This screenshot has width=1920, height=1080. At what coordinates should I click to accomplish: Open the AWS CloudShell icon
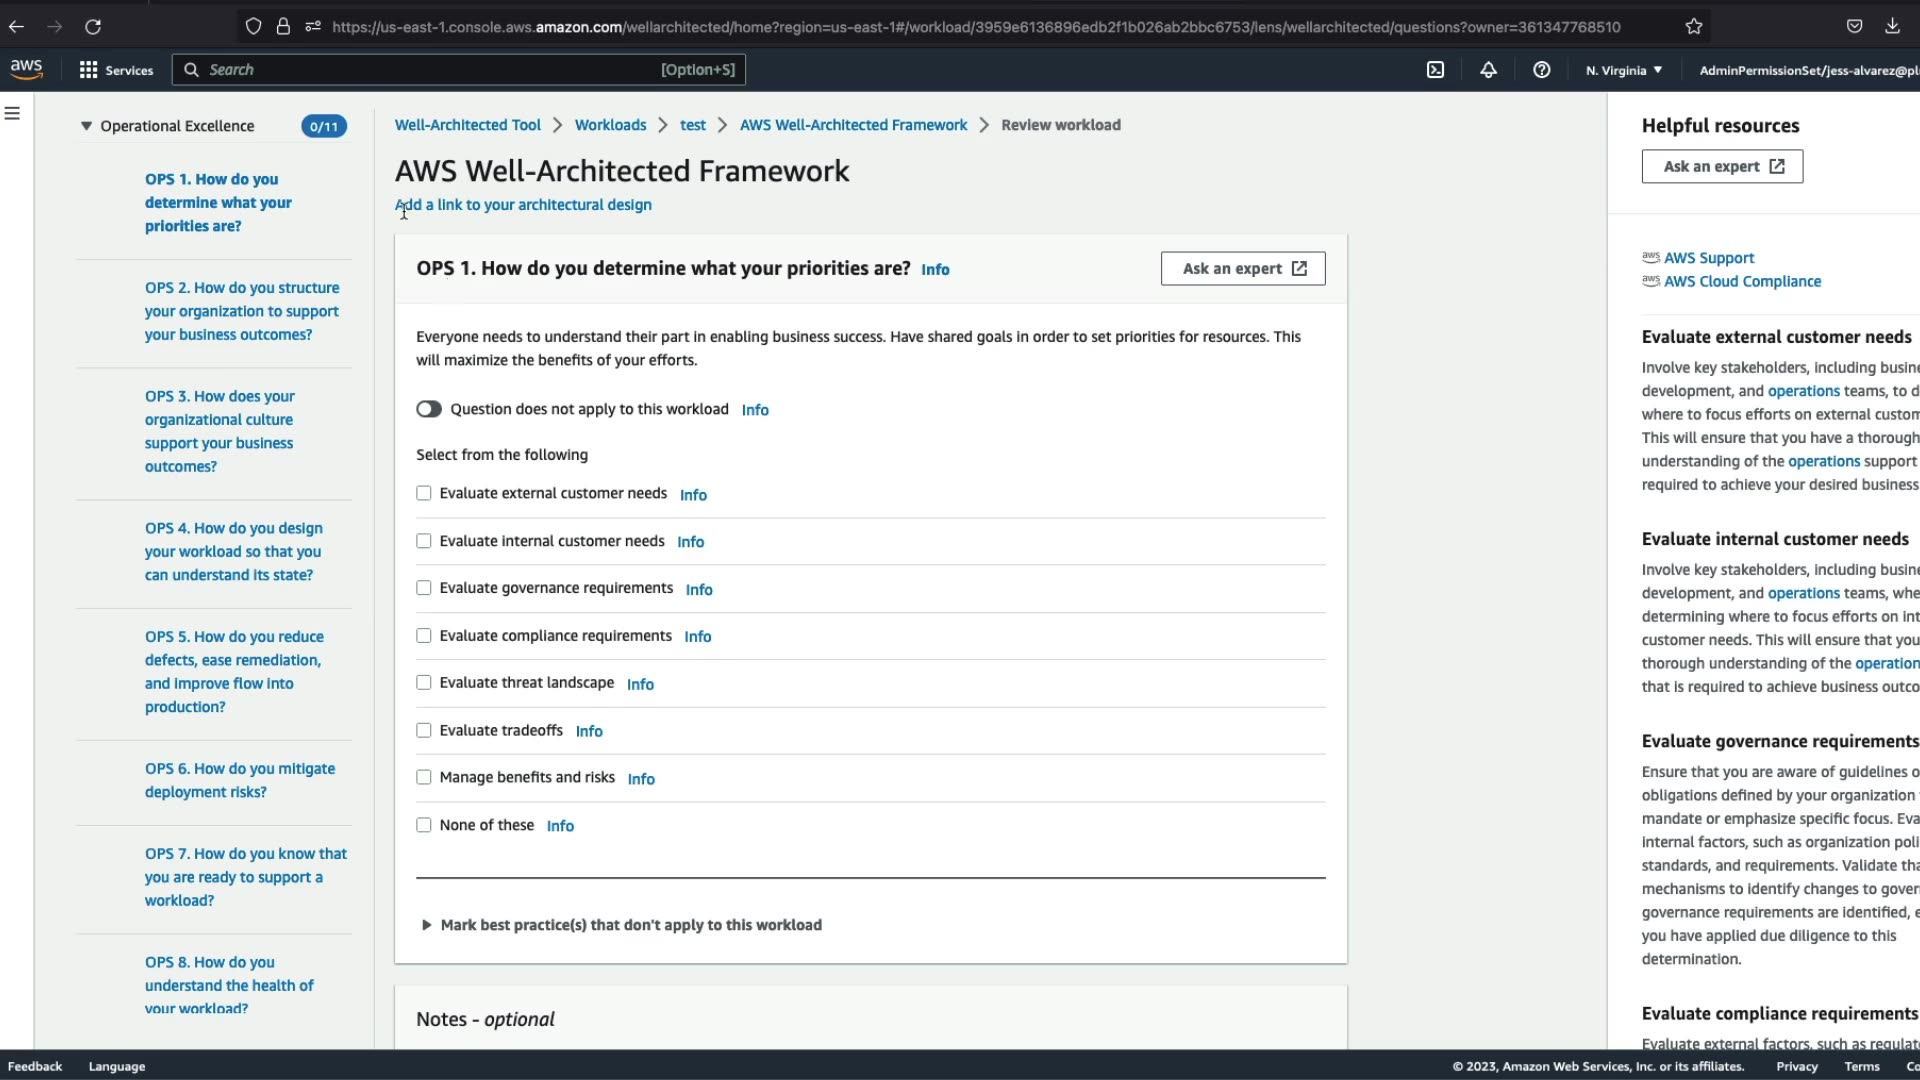pos(1435,70)
